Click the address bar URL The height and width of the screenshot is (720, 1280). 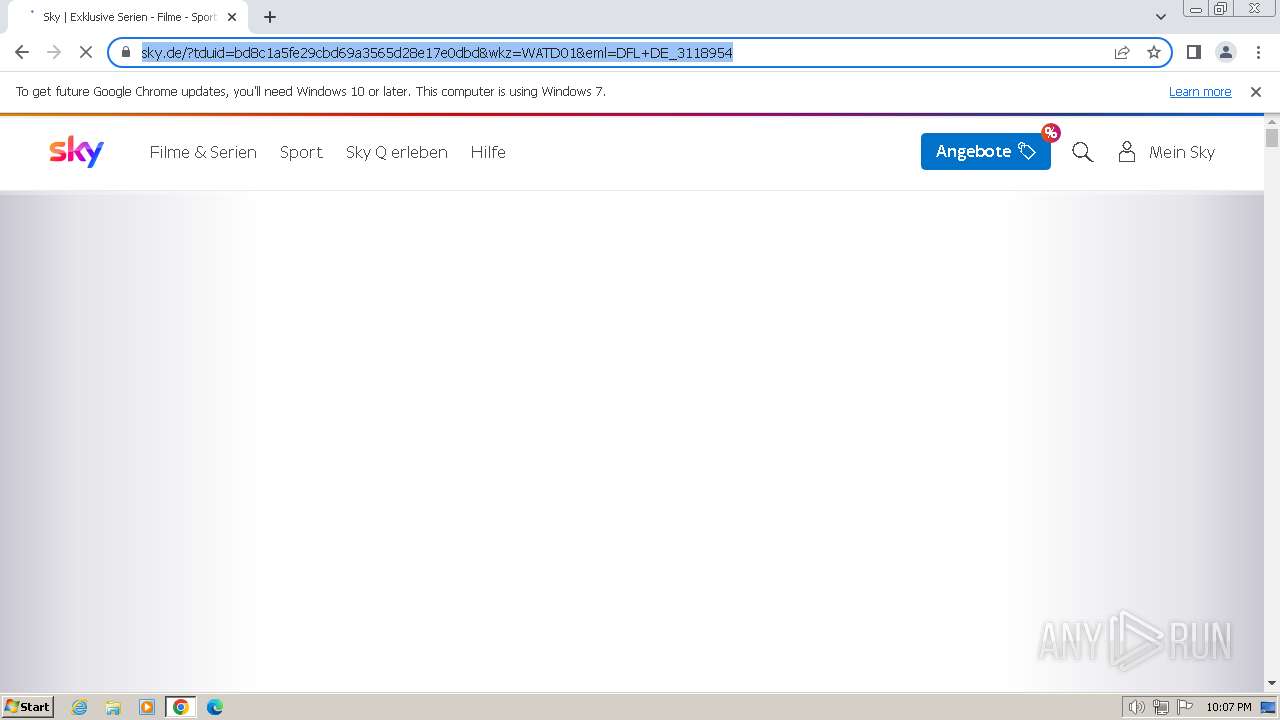pyautogui.click(x=437, y=52)
